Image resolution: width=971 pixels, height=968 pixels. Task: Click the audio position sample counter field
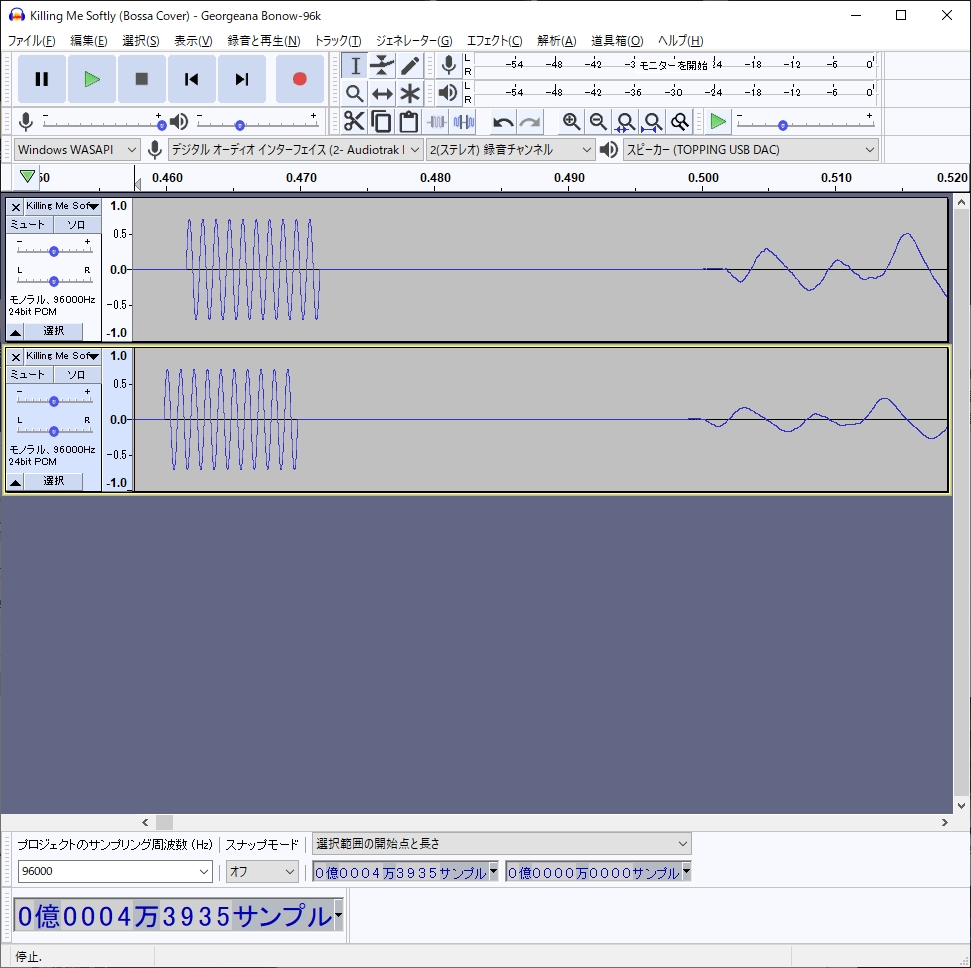click(x=178, y=915)
